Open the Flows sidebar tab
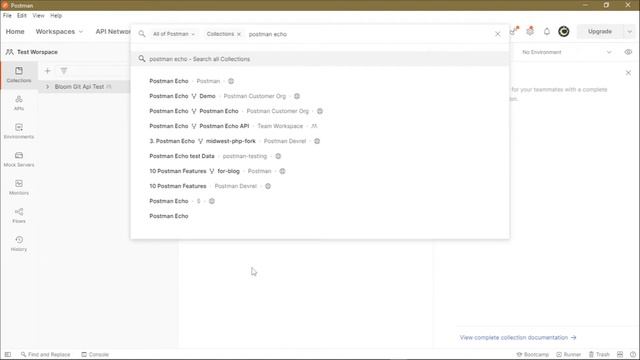Image resolution: width=640 pixels, height=360 pixels. pyautogui.click(x=19, y=216)
